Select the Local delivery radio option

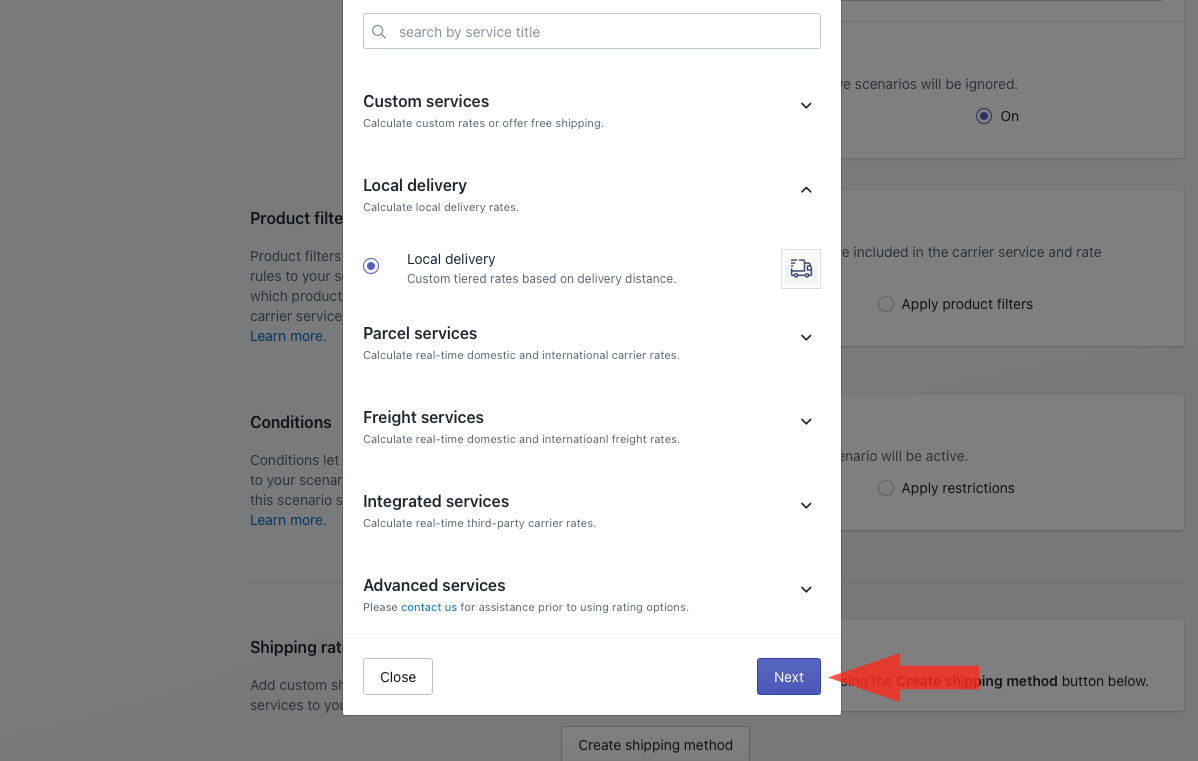coord(371,266)
